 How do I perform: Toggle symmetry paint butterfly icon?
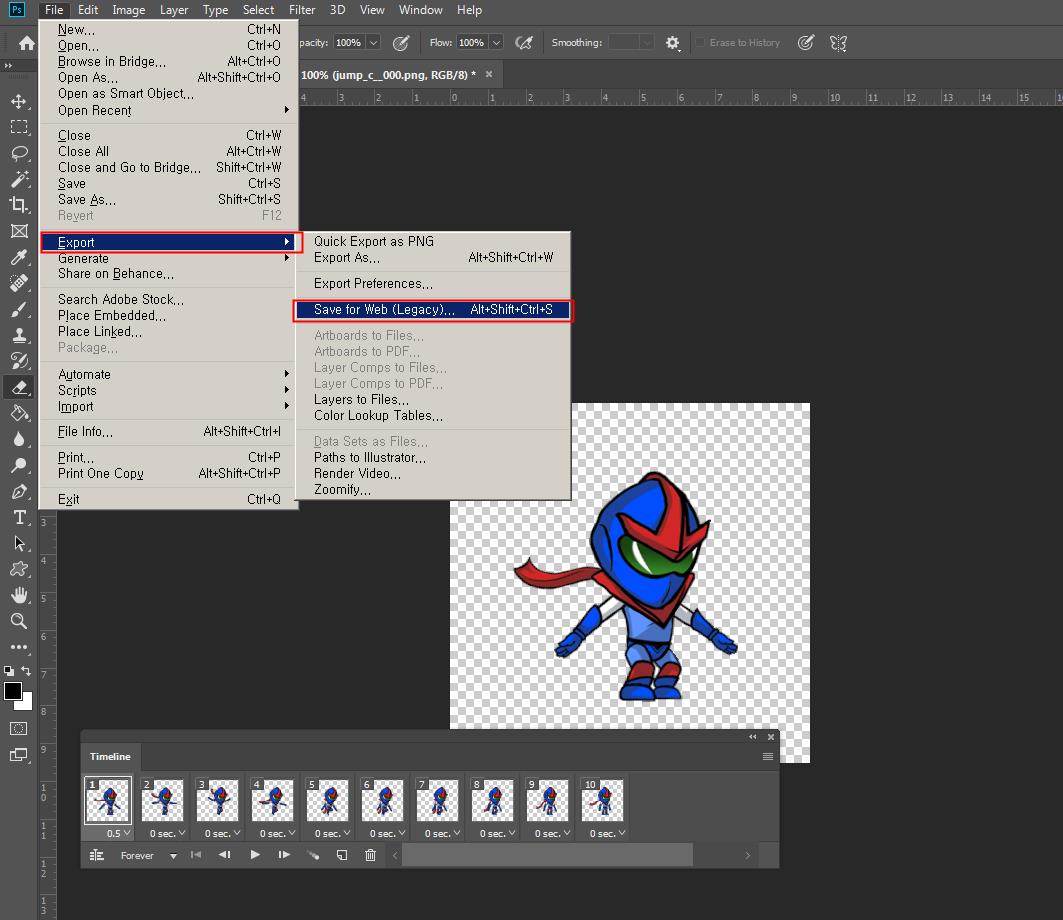pos(838,43)
